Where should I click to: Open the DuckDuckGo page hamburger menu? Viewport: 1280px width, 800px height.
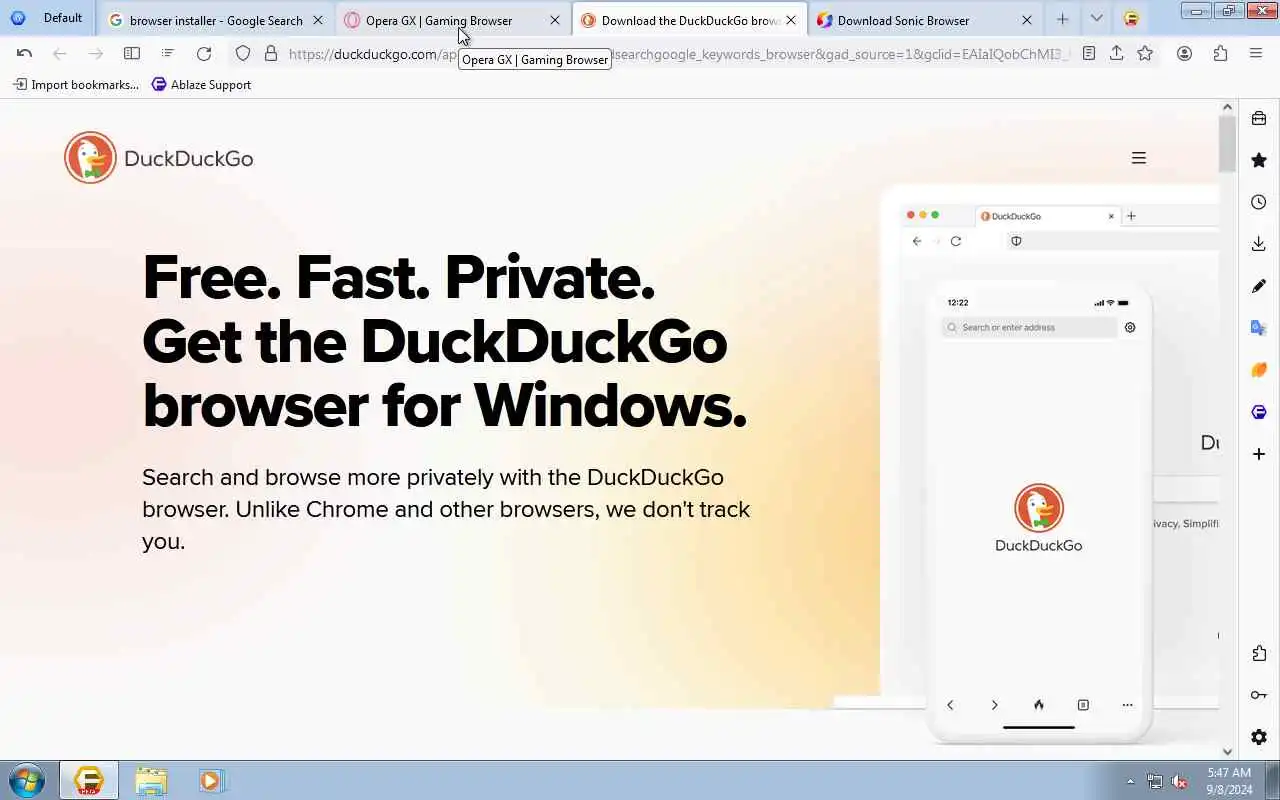1138,158
